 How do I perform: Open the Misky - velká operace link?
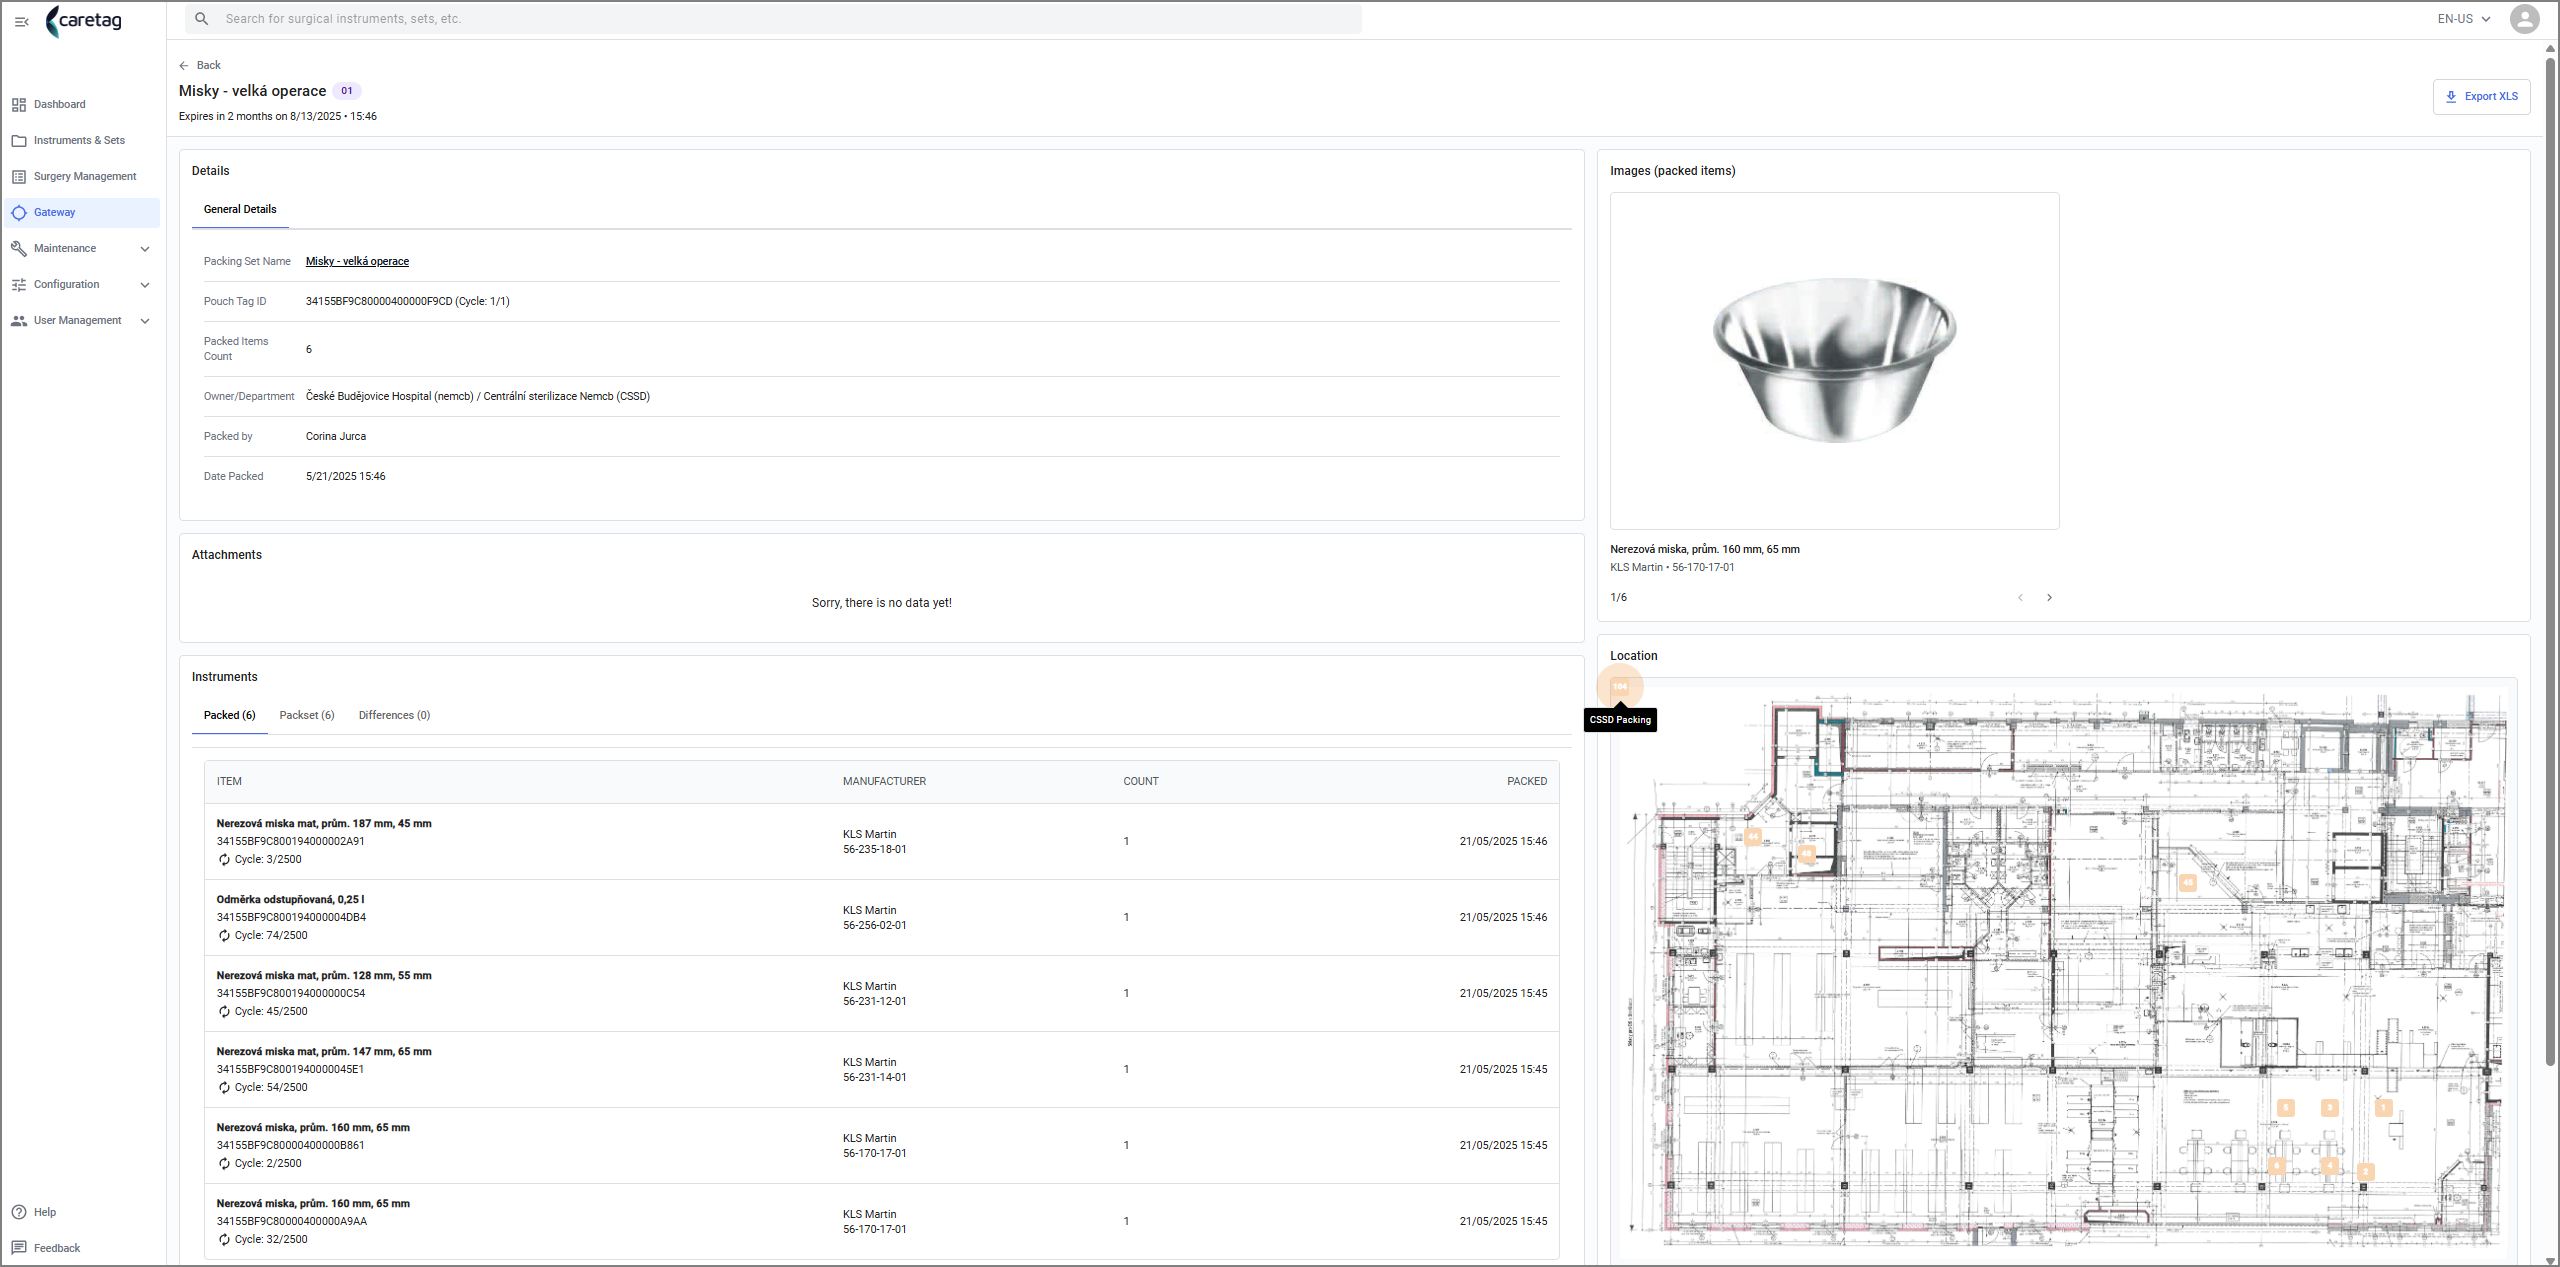[357, 262]
